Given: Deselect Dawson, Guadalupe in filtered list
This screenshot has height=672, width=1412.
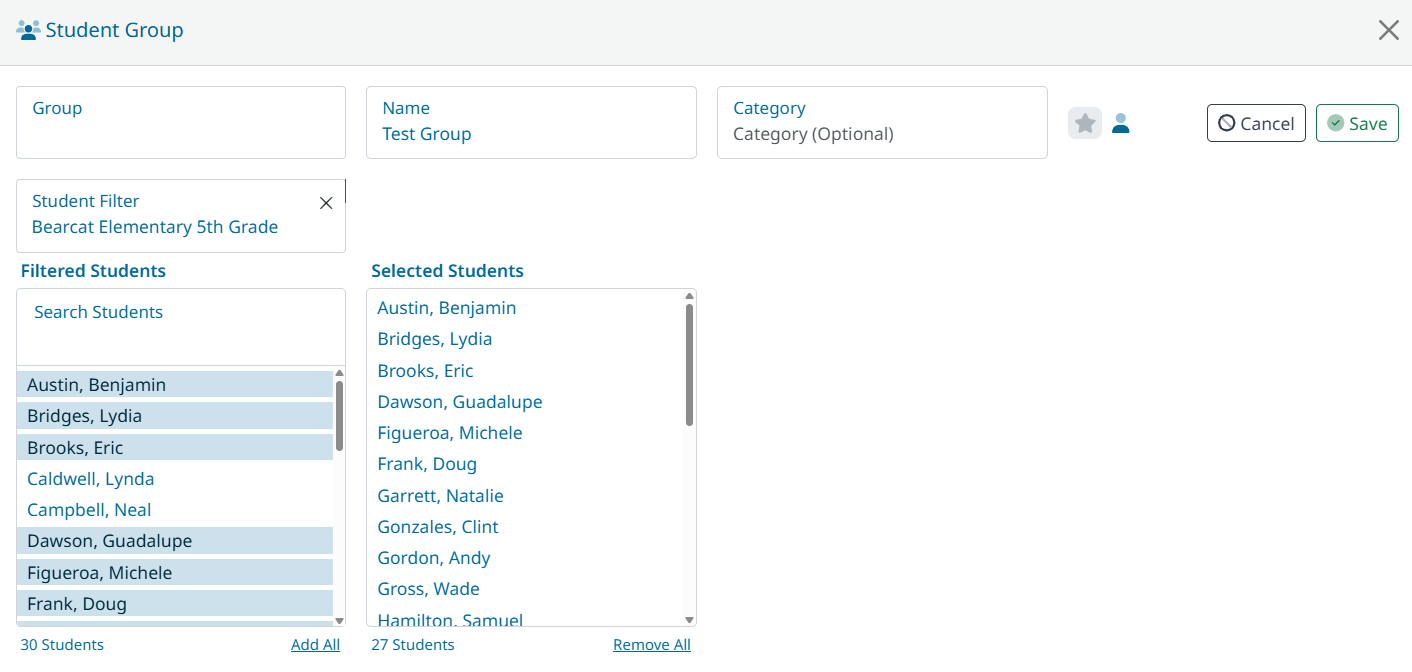Looking at the screenshot, I should click(x=110, y=541).
